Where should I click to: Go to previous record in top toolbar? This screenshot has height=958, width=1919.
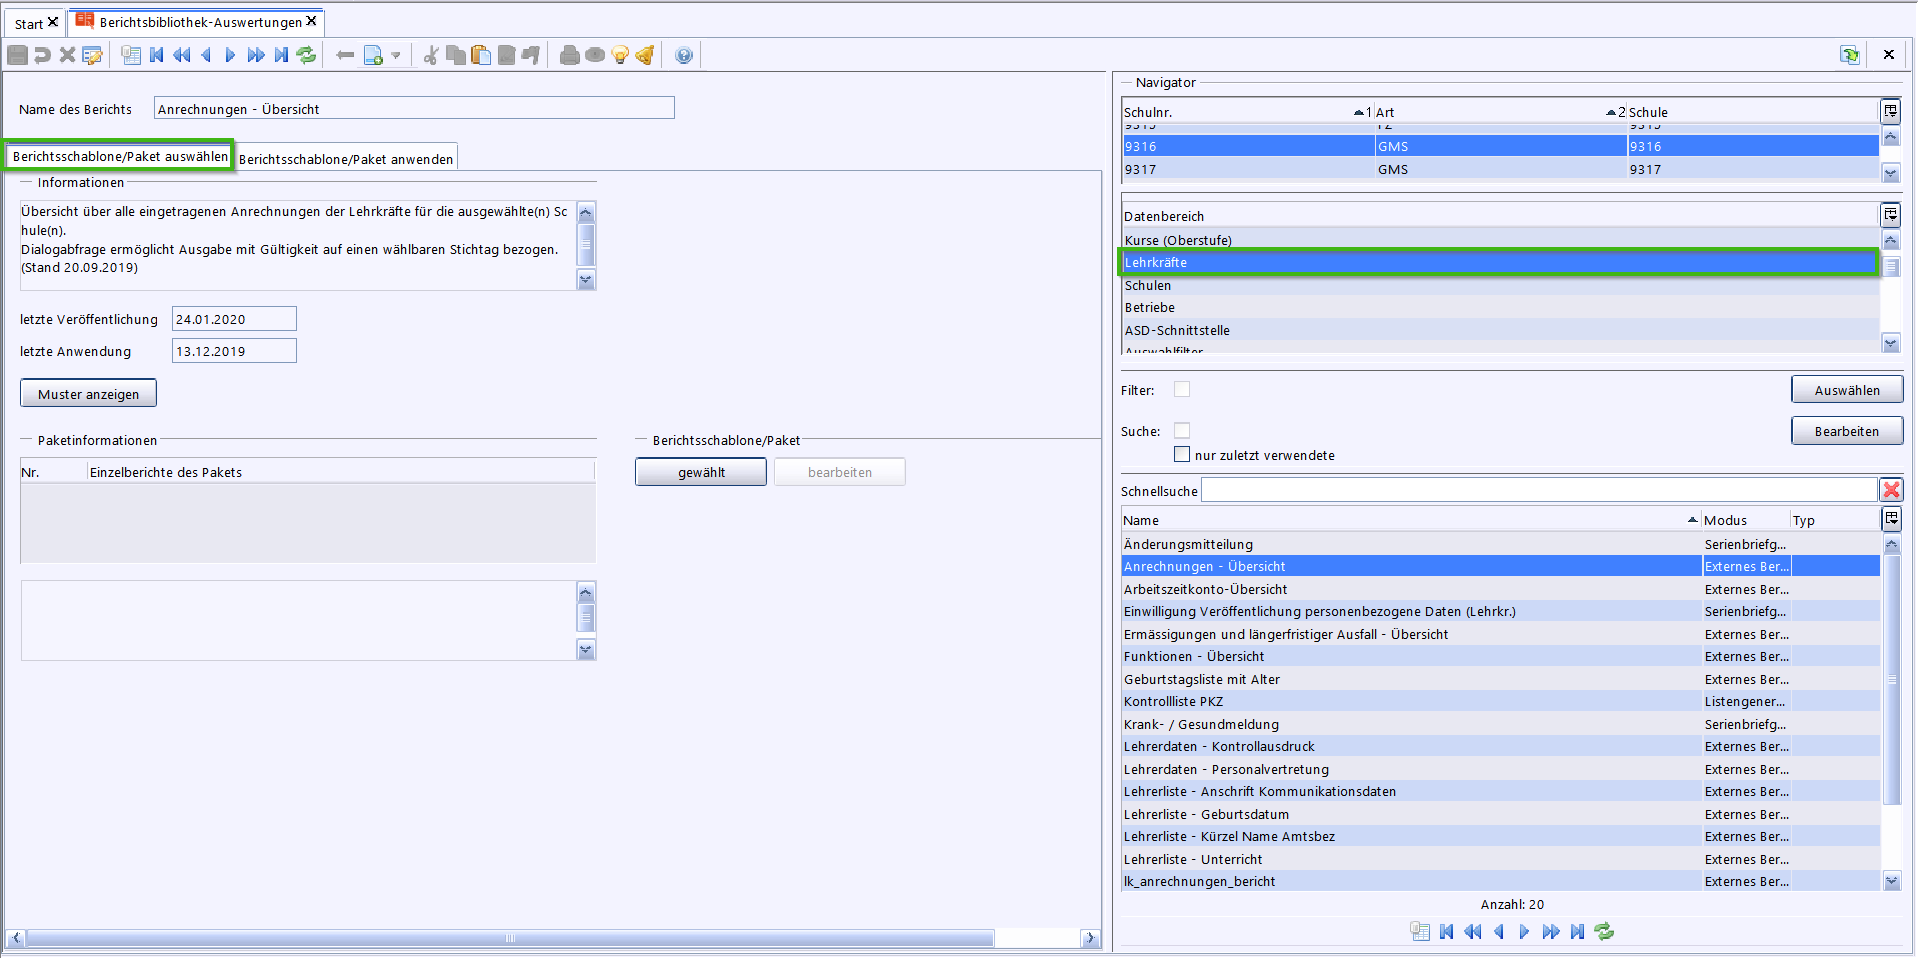point(206,55)
